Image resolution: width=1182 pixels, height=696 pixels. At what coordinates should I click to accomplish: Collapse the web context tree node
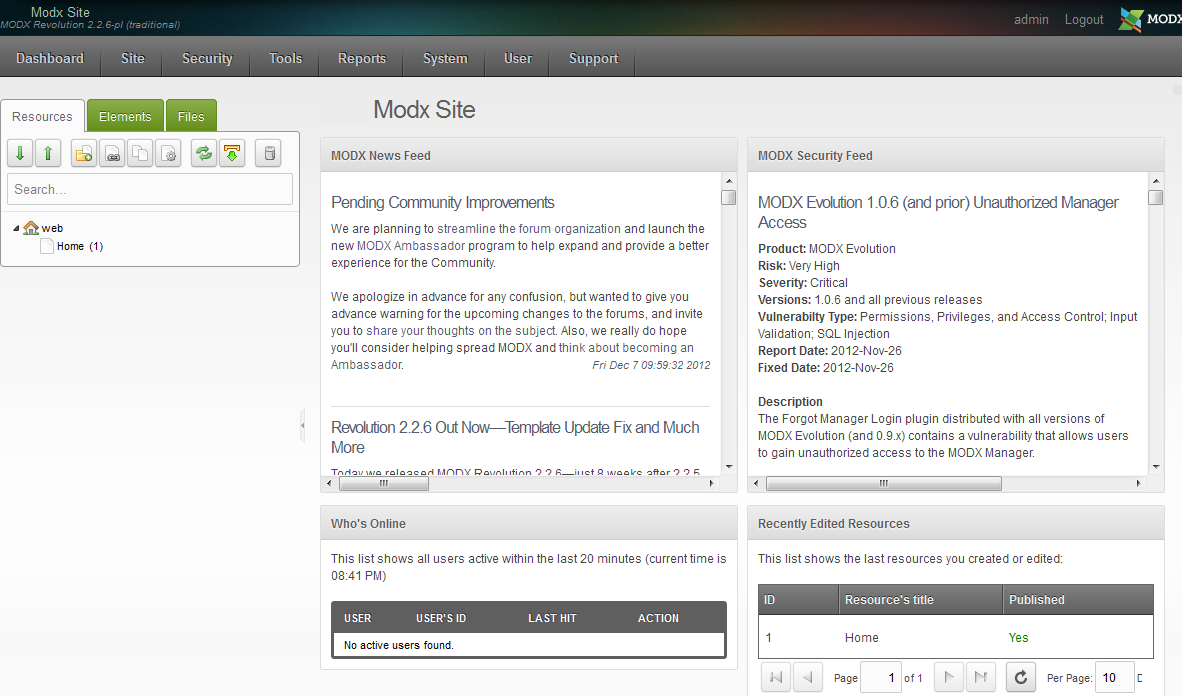coord(16,229)
